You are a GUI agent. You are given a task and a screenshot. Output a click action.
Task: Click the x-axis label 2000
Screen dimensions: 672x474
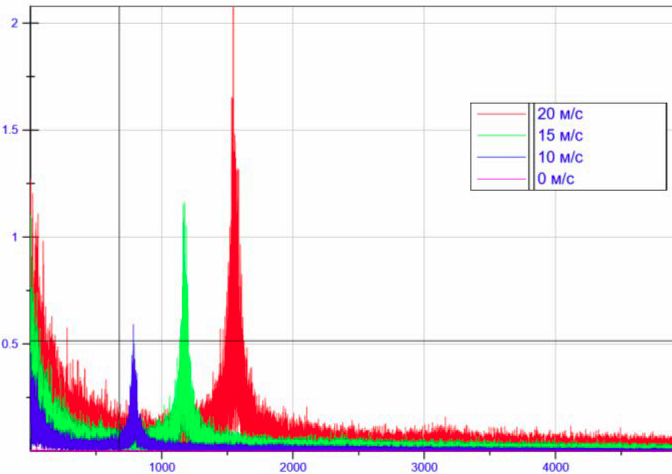293,467
